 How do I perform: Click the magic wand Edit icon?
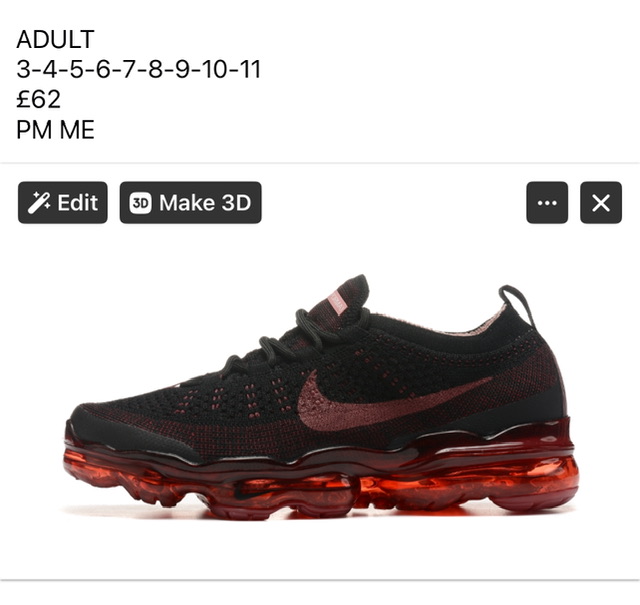39,203
